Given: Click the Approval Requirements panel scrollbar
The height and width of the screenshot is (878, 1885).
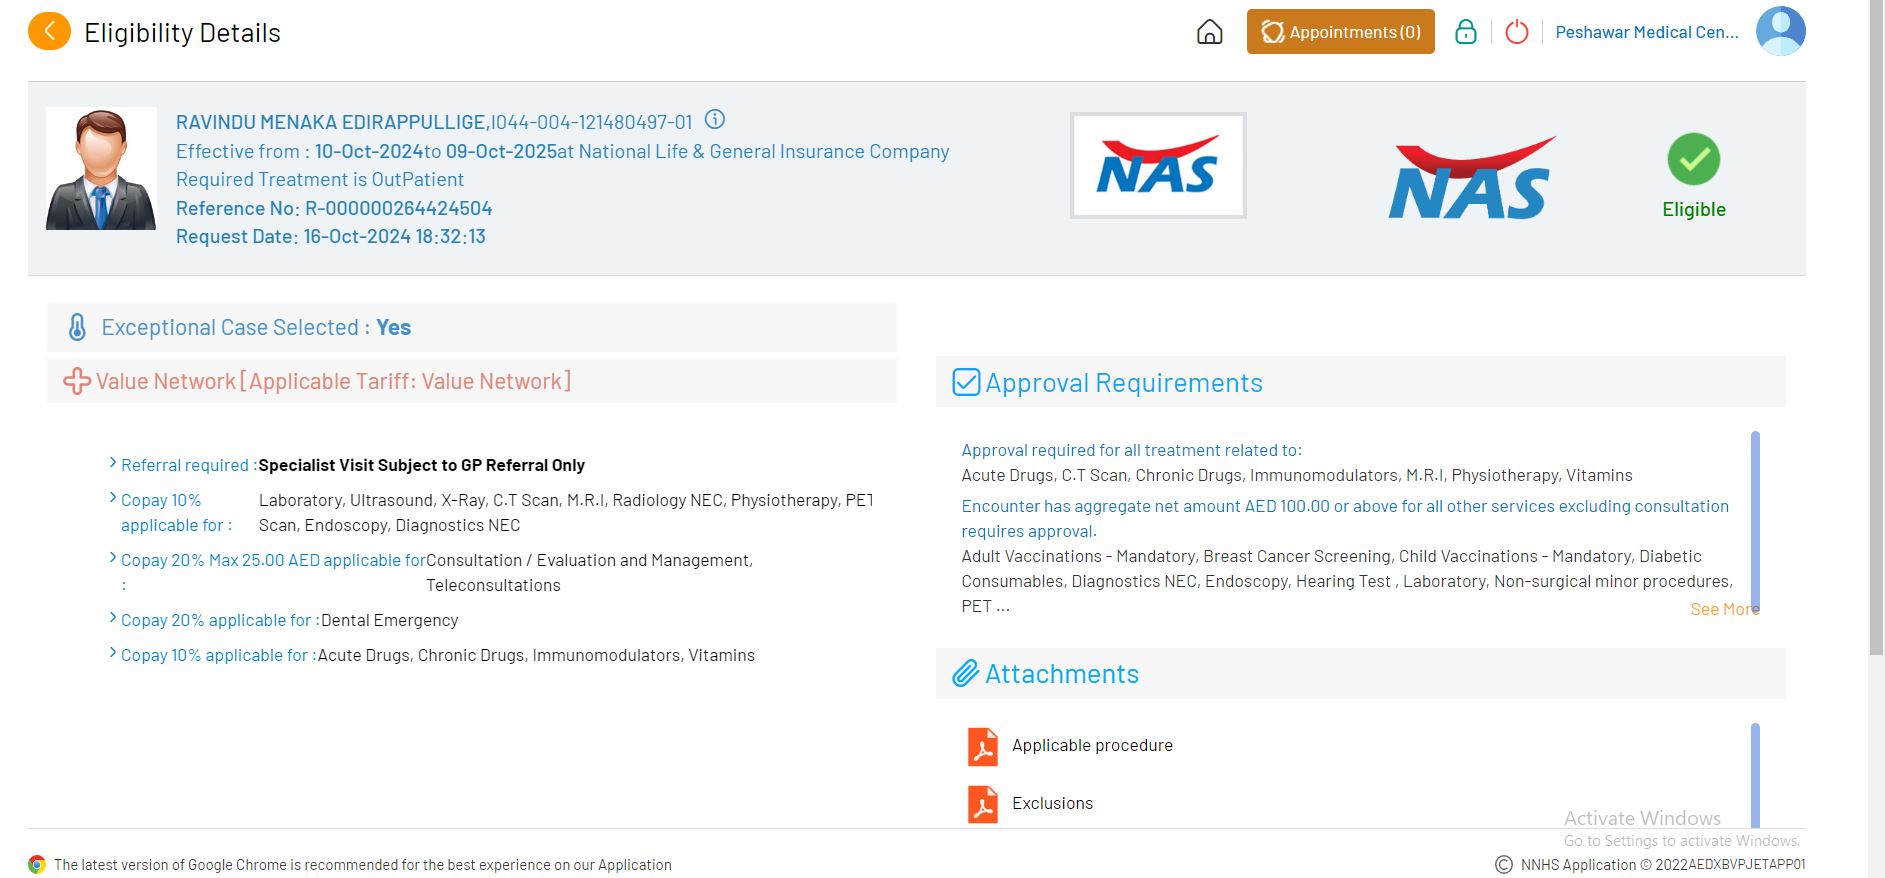Looking at the screenshot, I should [x=1755, y=520].
